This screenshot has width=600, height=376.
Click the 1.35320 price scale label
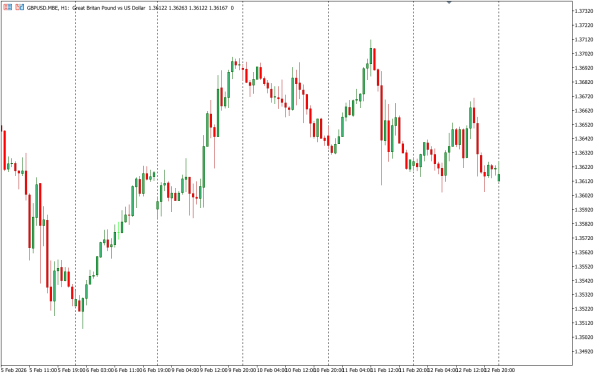(584, 295)
